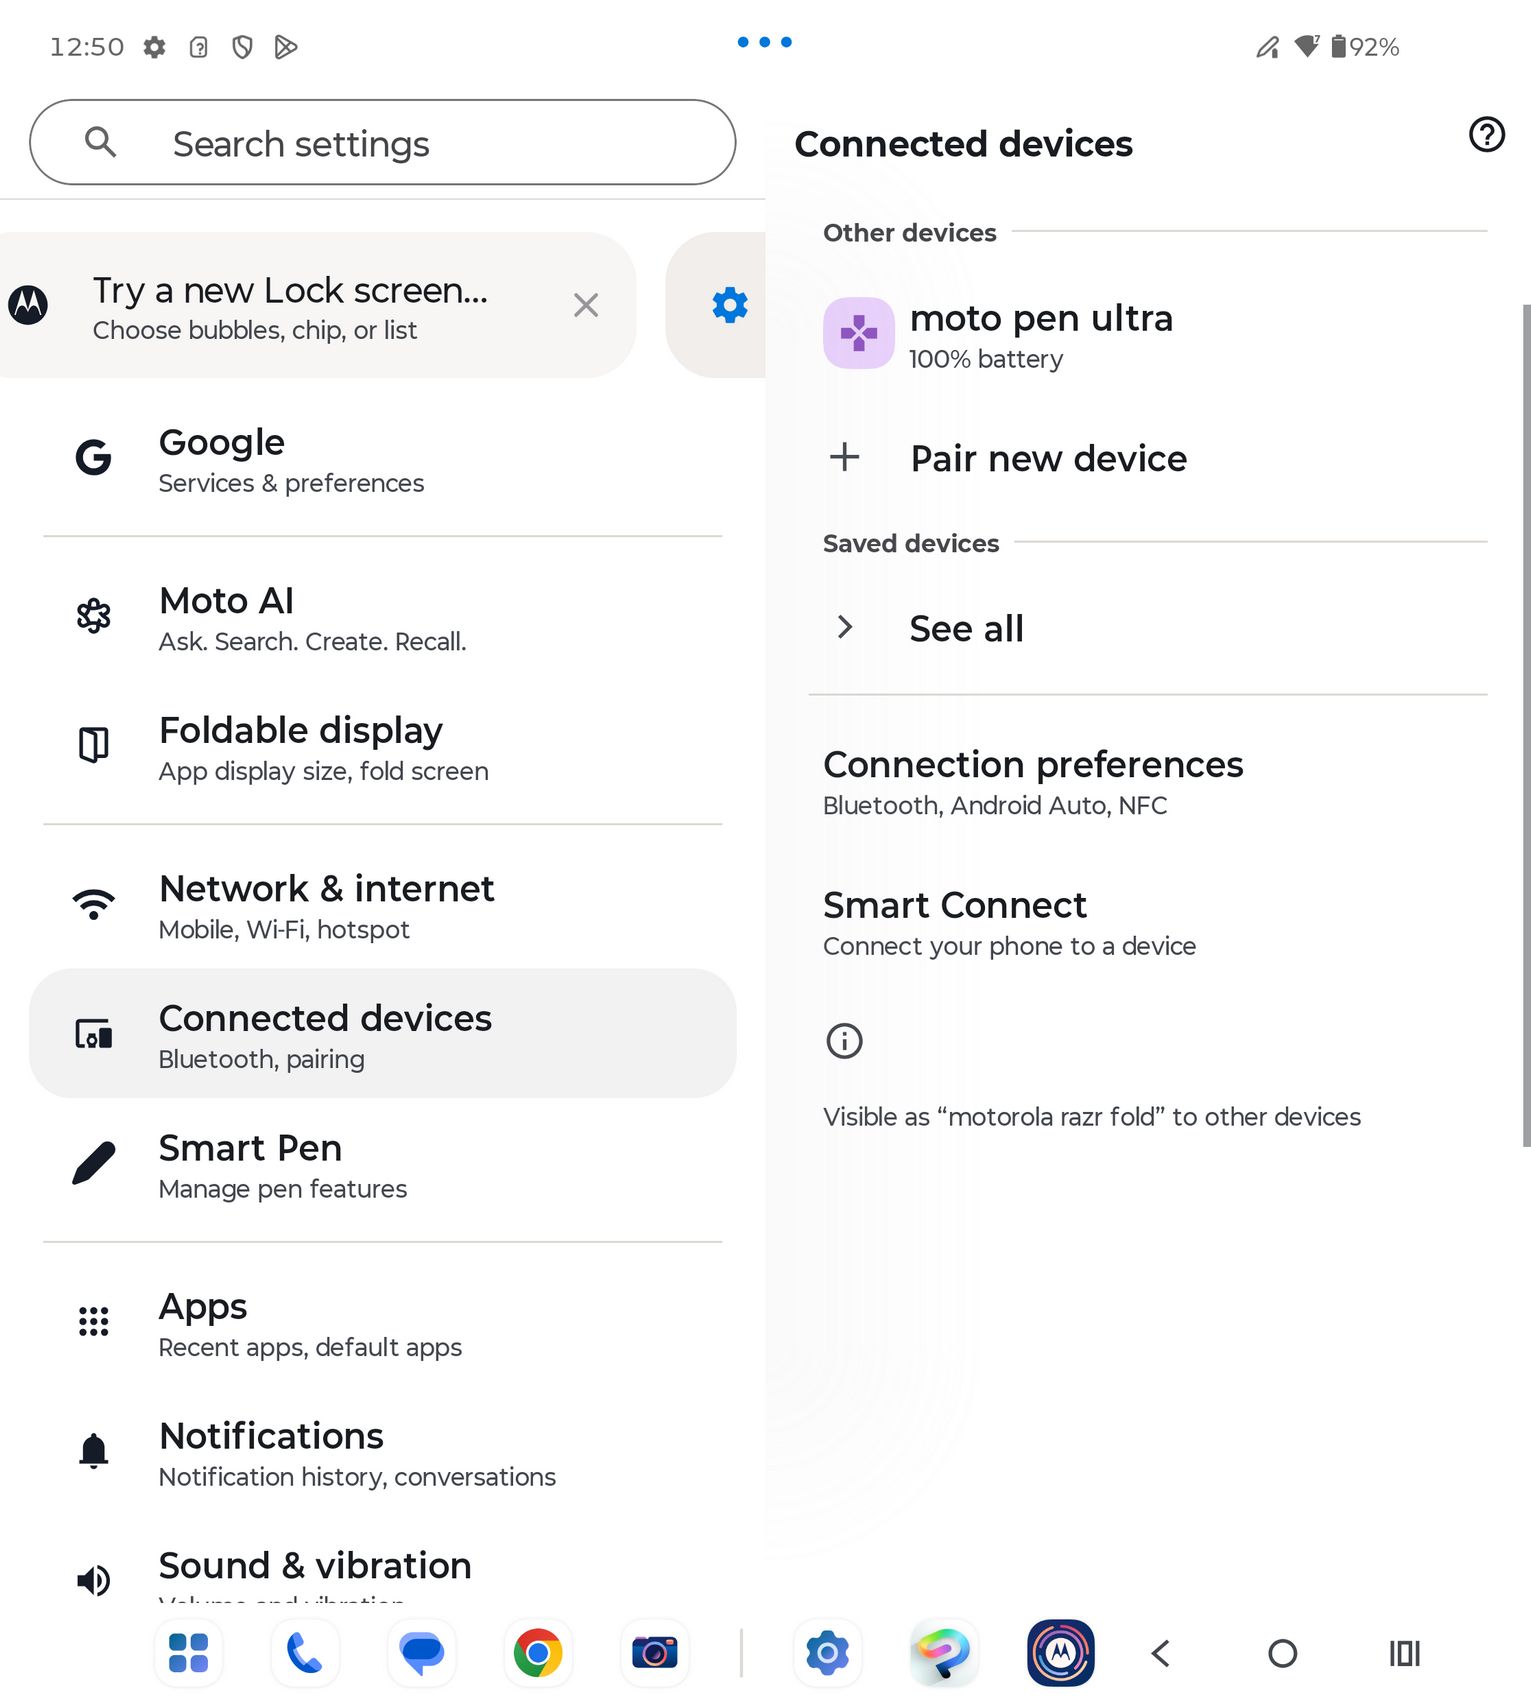Tap the plus to pair new device
The image size is (1531, 1704).
pyautogui.click(x=845, y=457)
